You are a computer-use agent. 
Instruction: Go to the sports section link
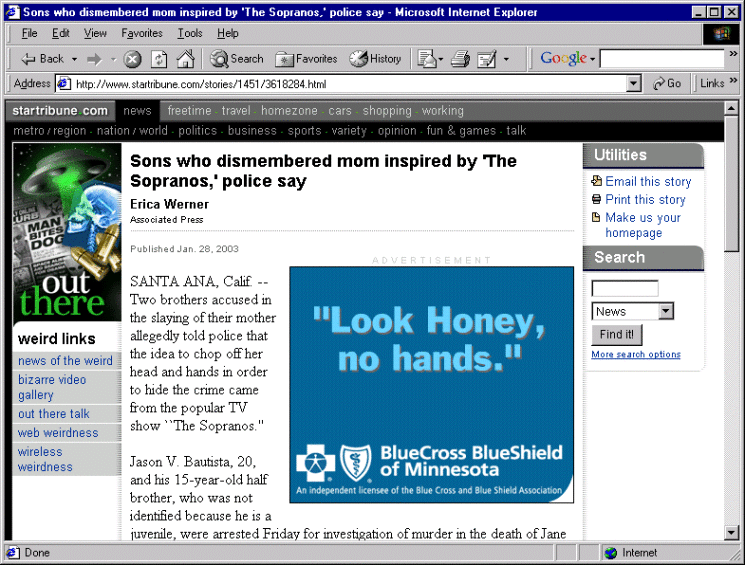click(304, 131)
